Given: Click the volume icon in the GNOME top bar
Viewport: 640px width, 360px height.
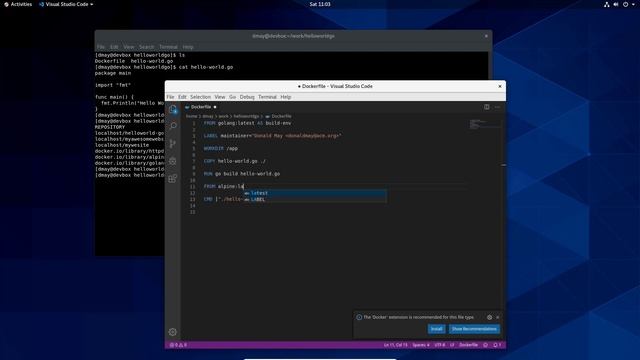Looking at the screenshot, I should point(616,4).
